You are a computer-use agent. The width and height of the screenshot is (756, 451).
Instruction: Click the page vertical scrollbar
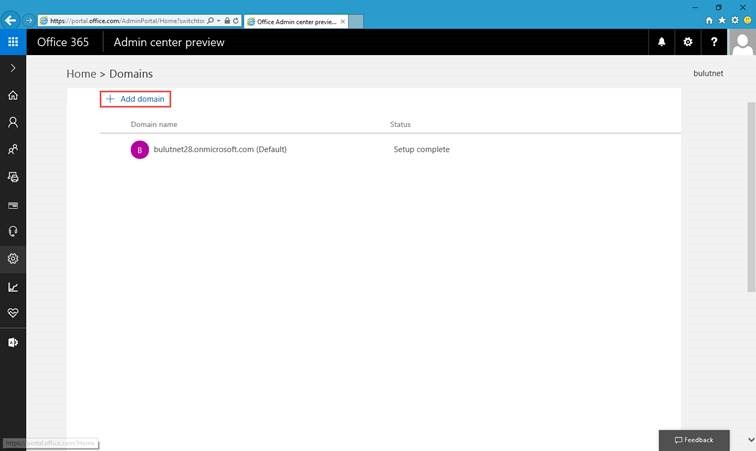(x=751, y=197)
